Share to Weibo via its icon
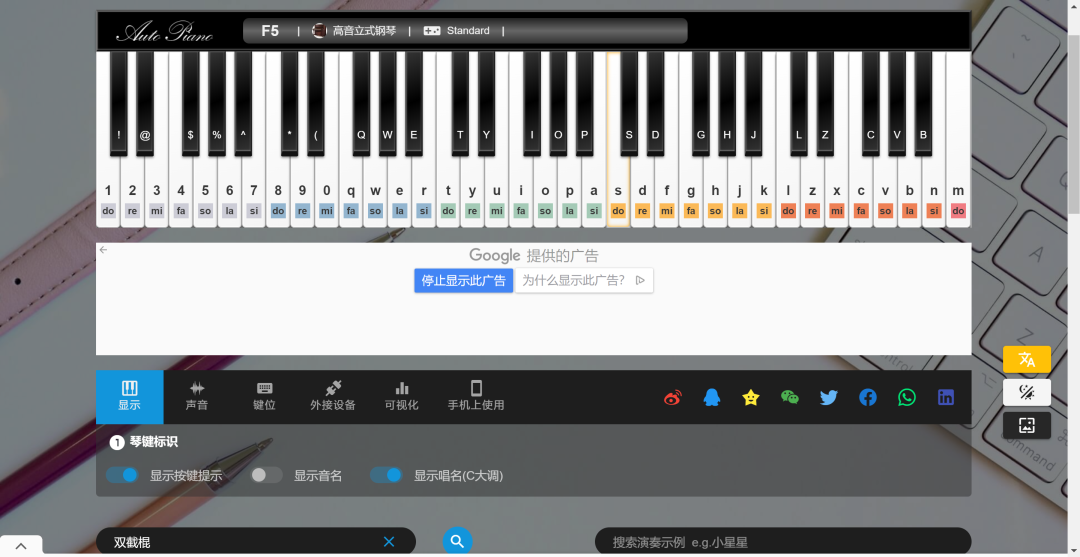 [x=672, y=397]
